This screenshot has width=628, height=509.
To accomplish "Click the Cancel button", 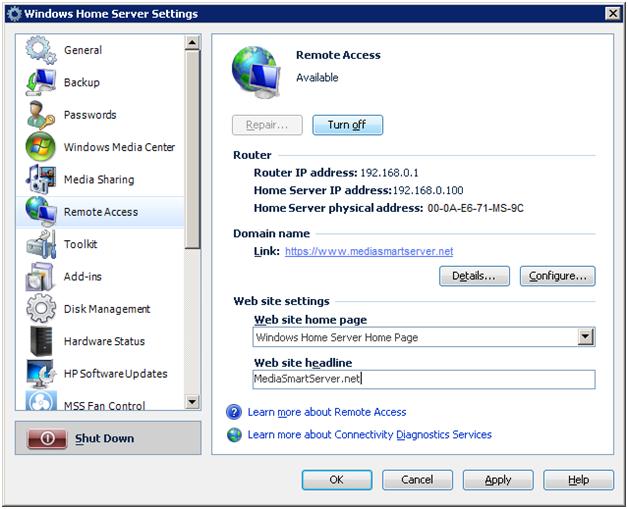I will point(417,480).
